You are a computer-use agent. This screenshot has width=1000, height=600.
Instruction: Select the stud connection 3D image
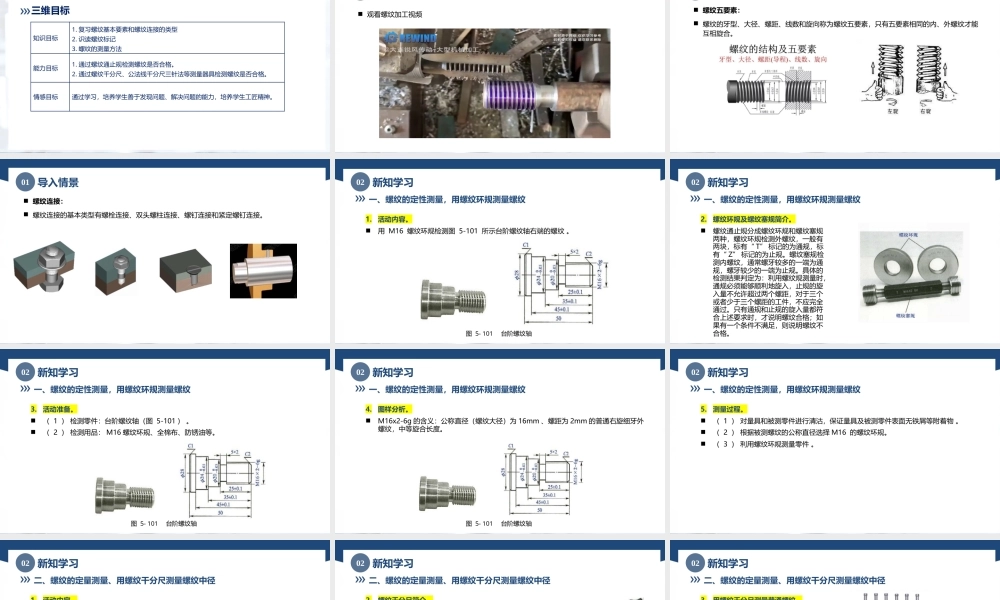[115, 271]
